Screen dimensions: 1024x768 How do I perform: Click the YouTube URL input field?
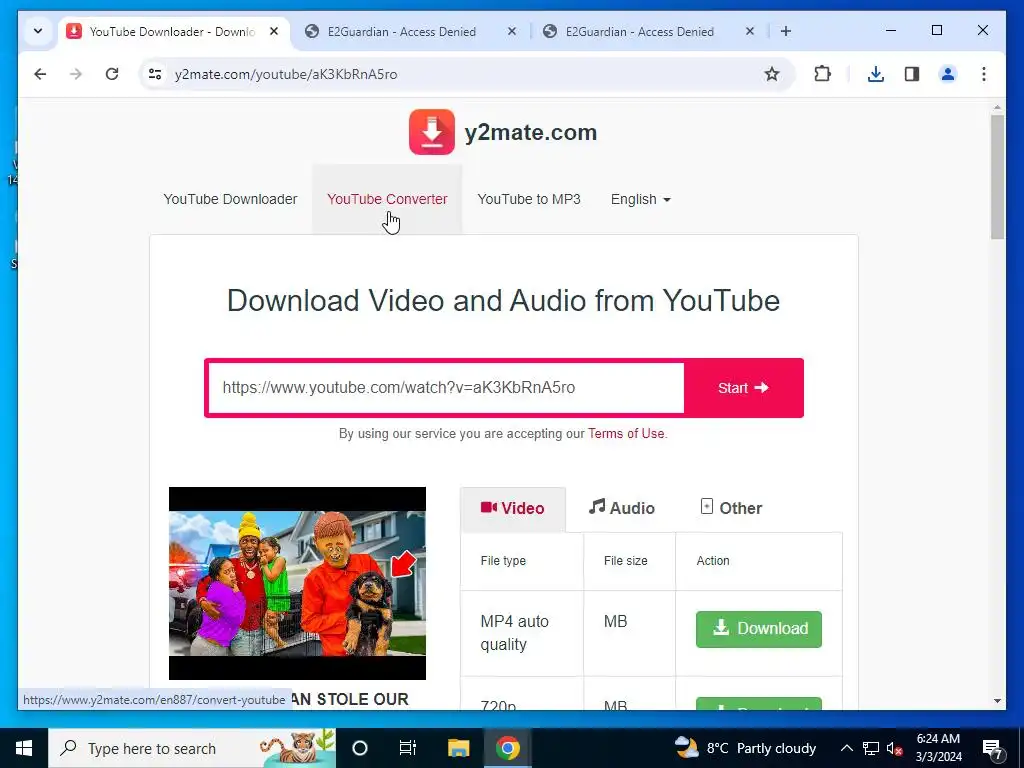coord(446,388)
